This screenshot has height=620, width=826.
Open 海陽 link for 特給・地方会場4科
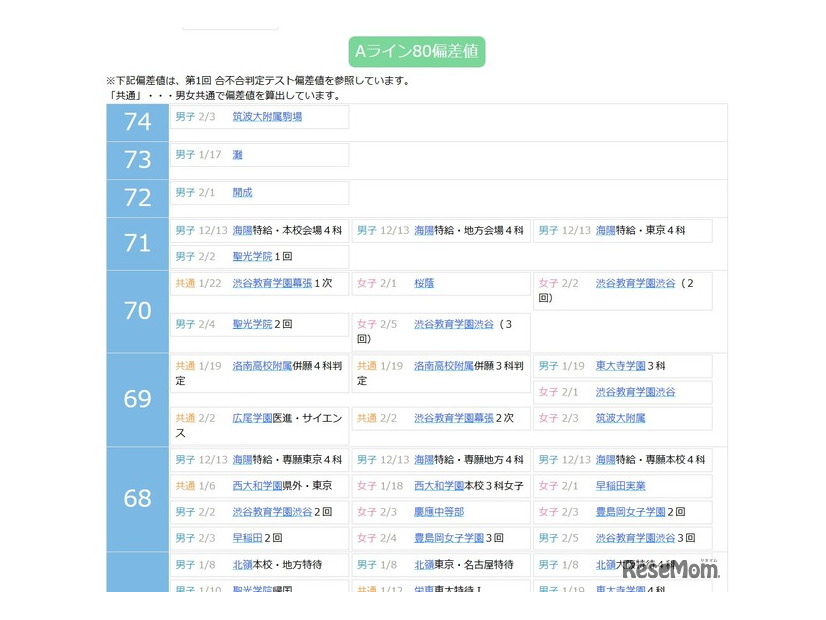[x=424, y=230]
